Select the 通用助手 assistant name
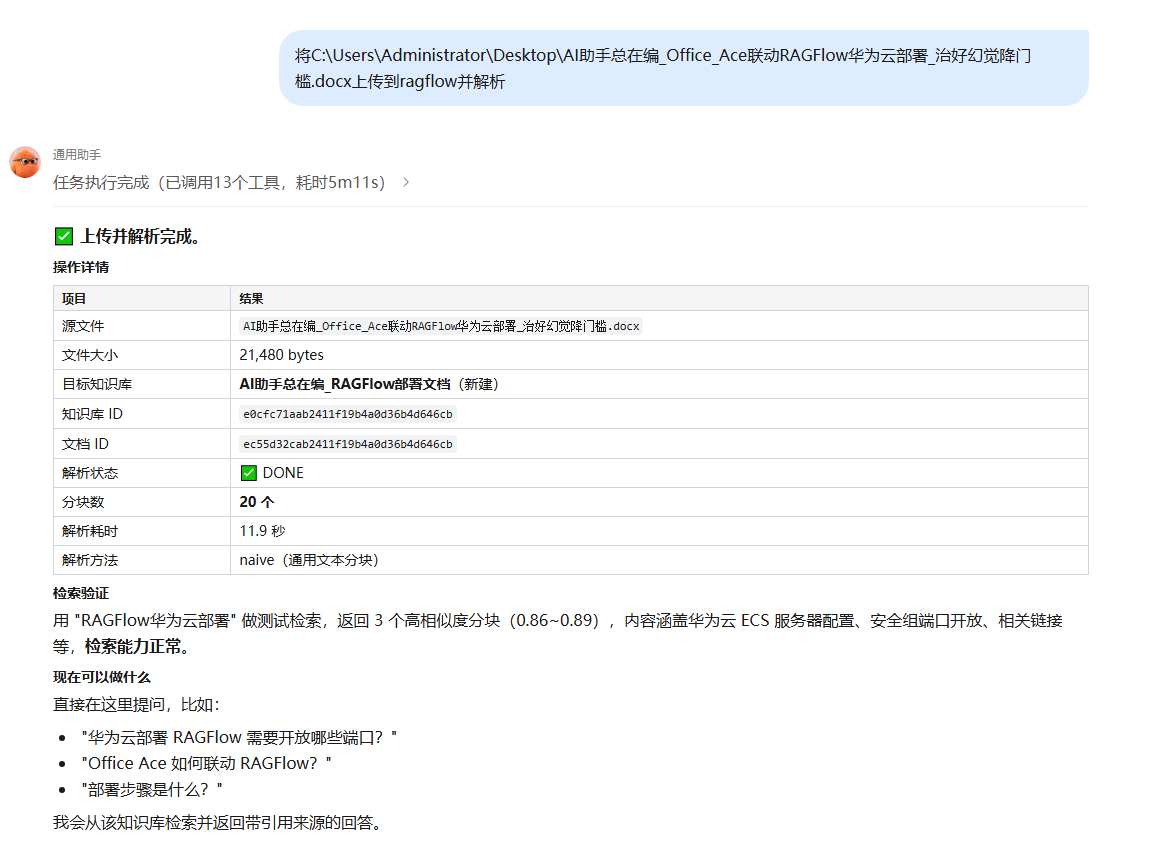1171x846 pixels. pyautogui.click(x=77, y=155)
